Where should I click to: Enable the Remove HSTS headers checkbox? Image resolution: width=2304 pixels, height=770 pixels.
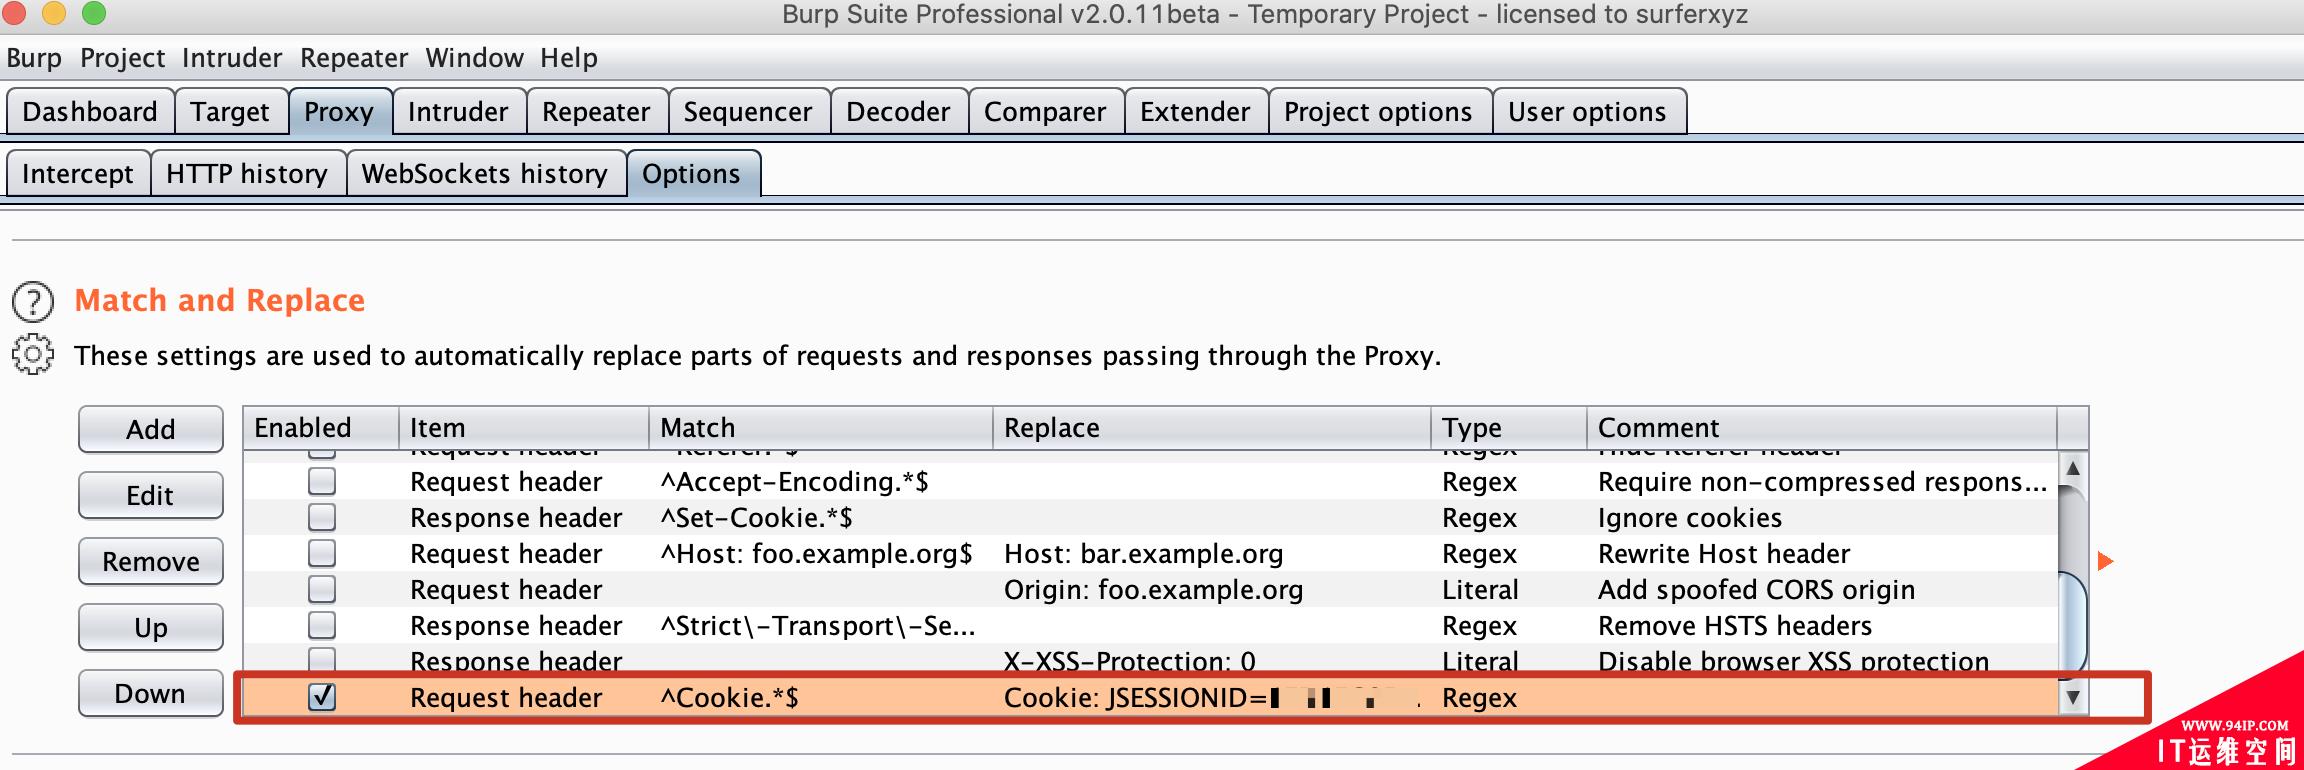pyautogui.click(x=321, y=626)
